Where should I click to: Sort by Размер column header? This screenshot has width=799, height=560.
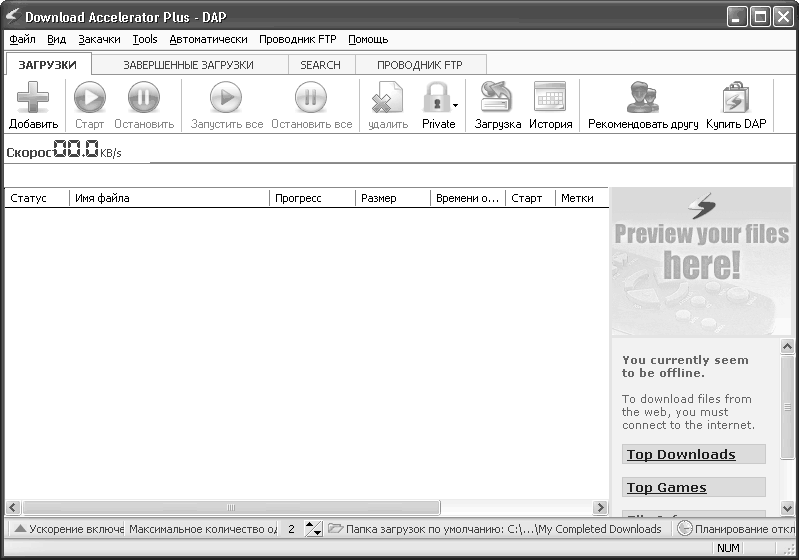coord(393,198)
